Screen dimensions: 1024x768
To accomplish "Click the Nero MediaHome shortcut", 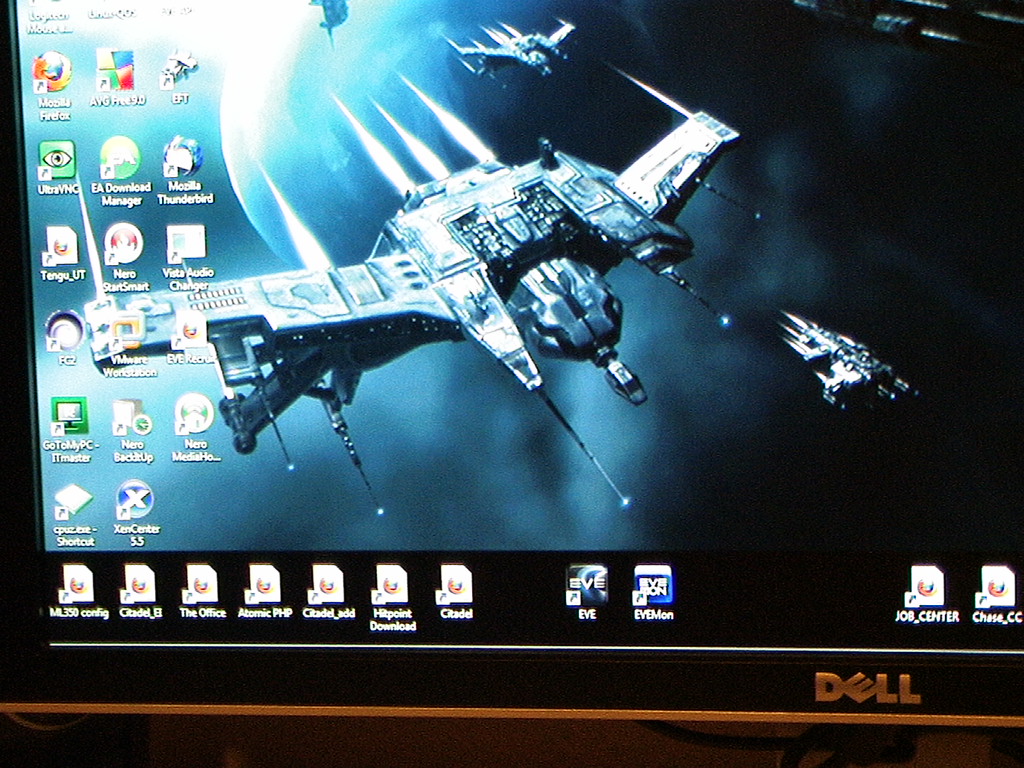I will coord(195,428).
